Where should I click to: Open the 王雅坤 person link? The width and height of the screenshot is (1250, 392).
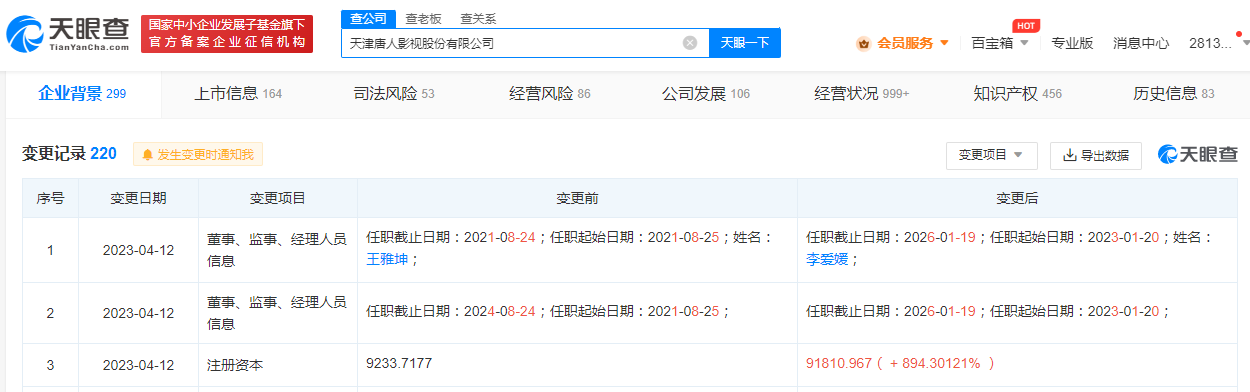pos(387,259)
